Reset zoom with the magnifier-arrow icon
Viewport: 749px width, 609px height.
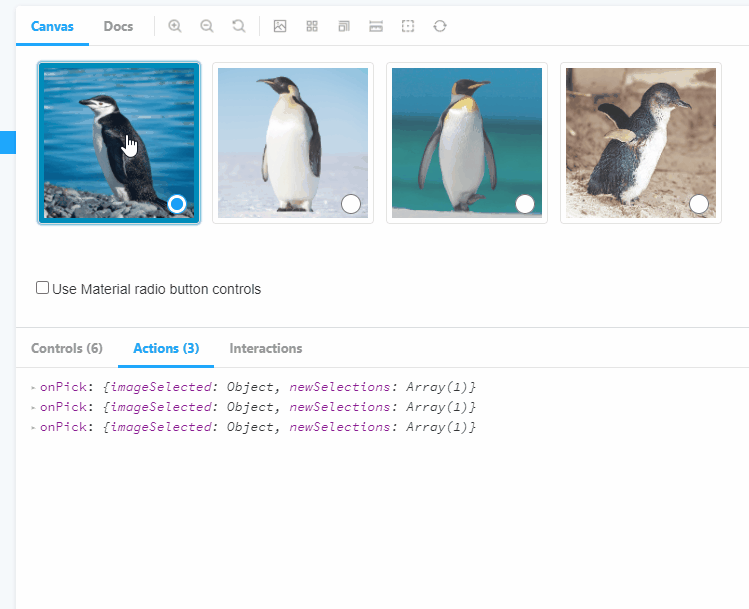click(x=239, y=26)
